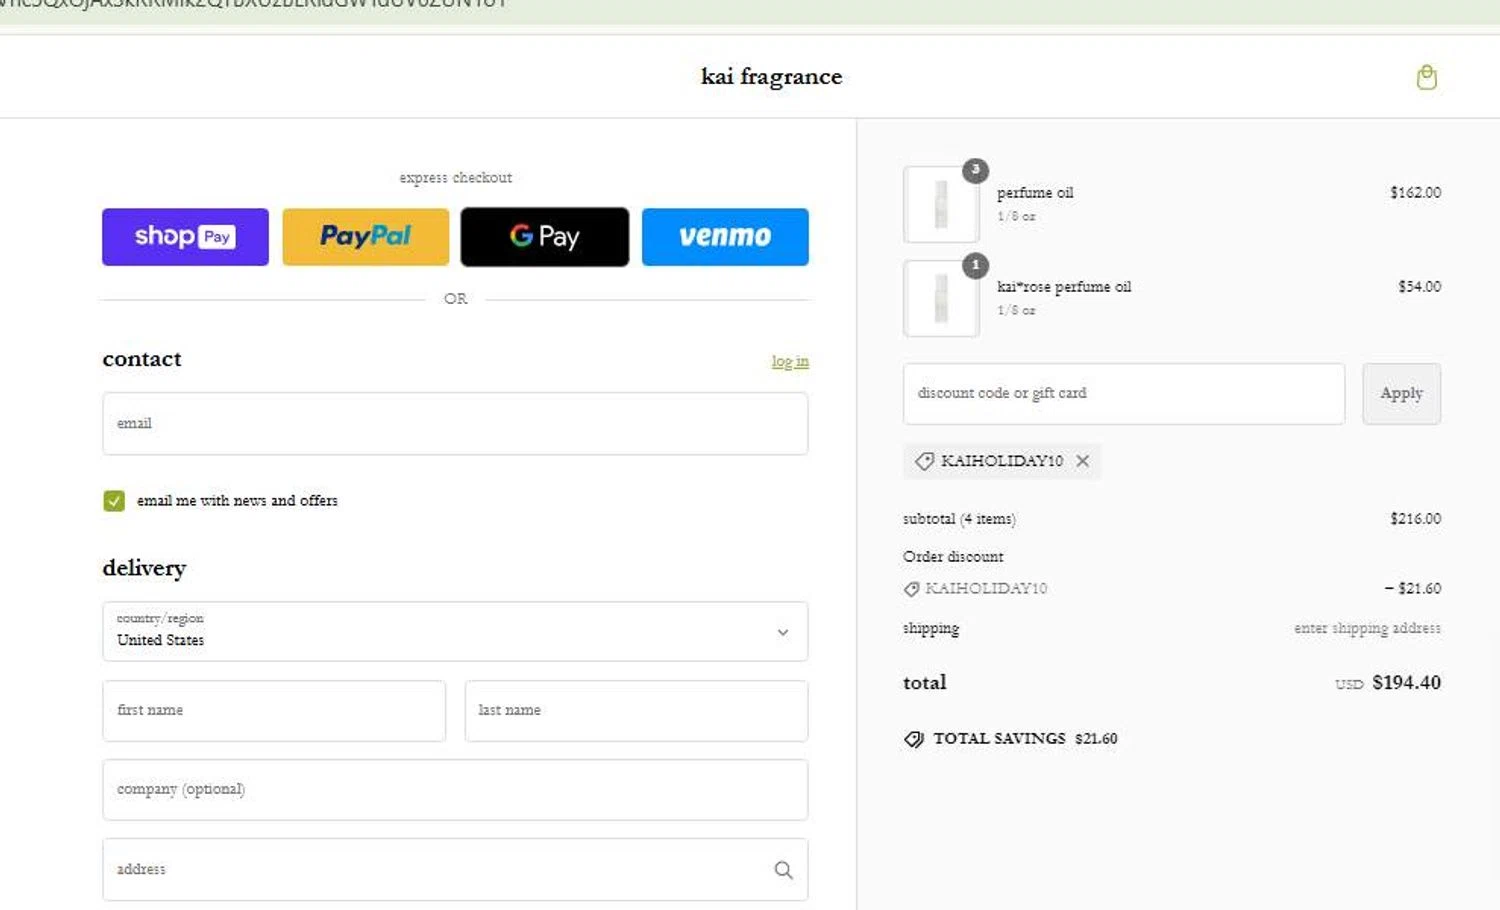Click the $54.00 kai*rose price

pyautogui.click(x=1419, y=287)
